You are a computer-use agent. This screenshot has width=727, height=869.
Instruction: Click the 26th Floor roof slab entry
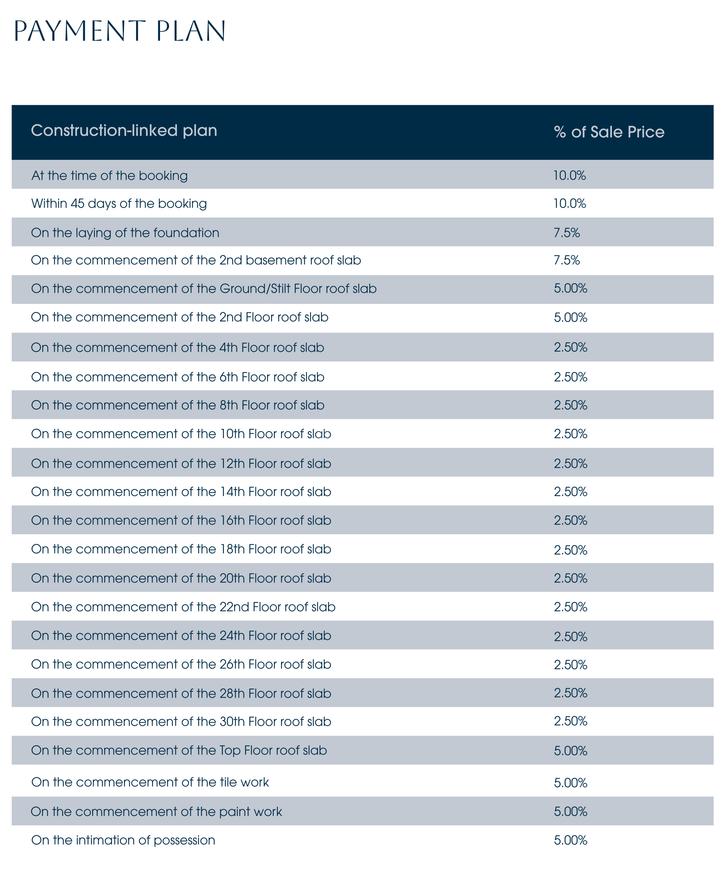[181, 664]
